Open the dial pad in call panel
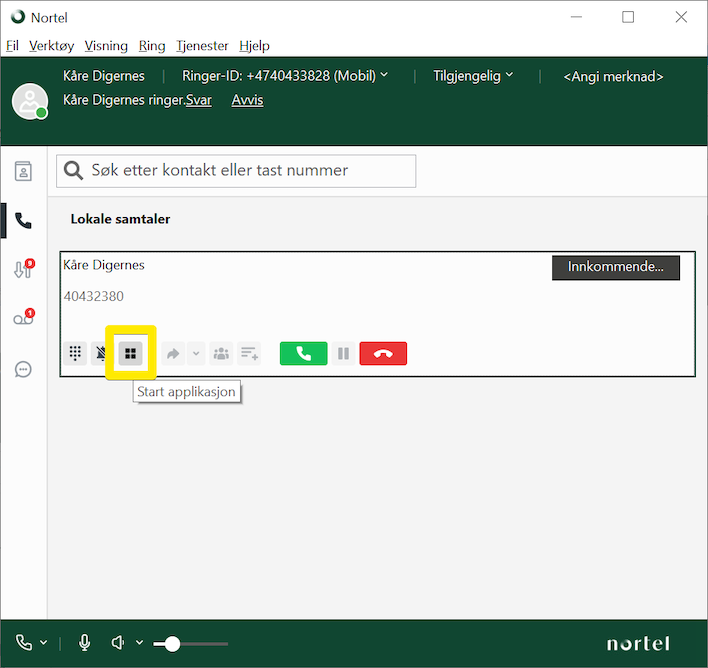Image resolution: width=708 pixels, height=668 pixels. (x=74, y=353)
